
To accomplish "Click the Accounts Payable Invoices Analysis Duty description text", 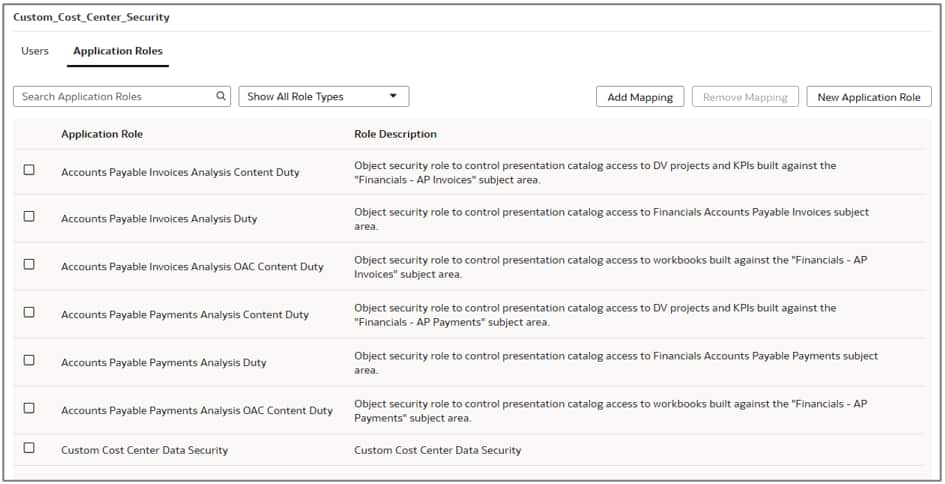I will click(x=611, y=219).
